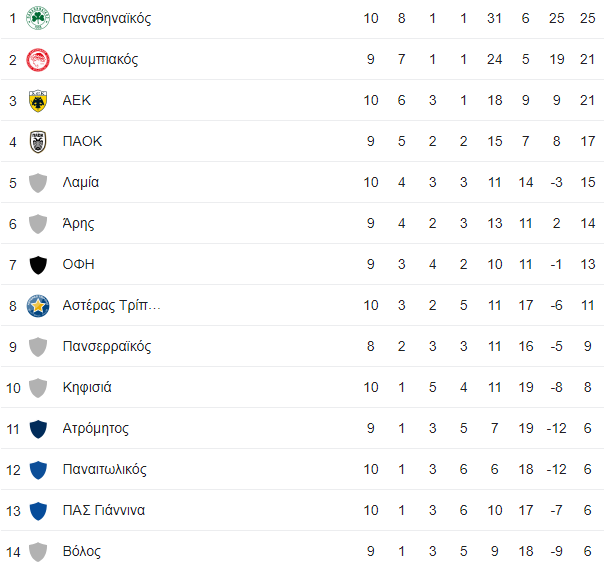Click the Άρης team name
The width and height of the screenshot is (604, 566).
[78, 223]
